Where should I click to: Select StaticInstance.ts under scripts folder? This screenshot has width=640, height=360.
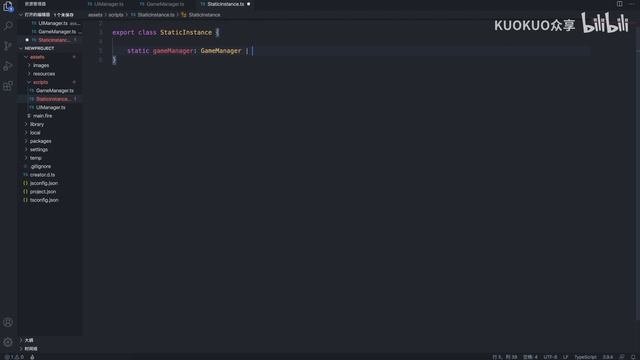pos(53,99)
